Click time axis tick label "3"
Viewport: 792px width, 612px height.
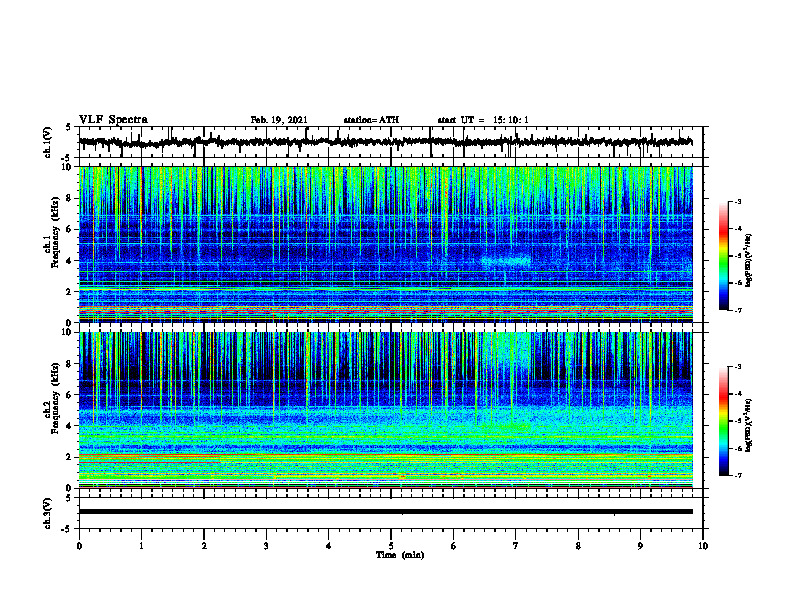pos(266,546)
